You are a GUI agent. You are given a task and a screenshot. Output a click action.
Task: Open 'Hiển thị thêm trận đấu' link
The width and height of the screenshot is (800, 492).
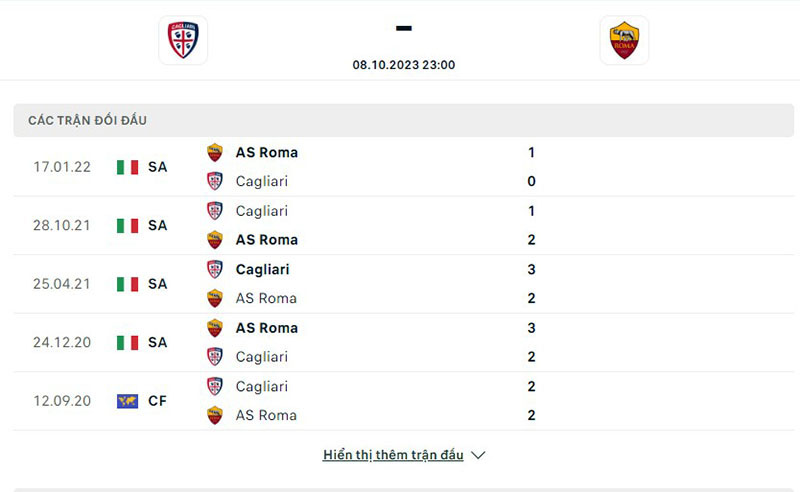click(393, 455)
